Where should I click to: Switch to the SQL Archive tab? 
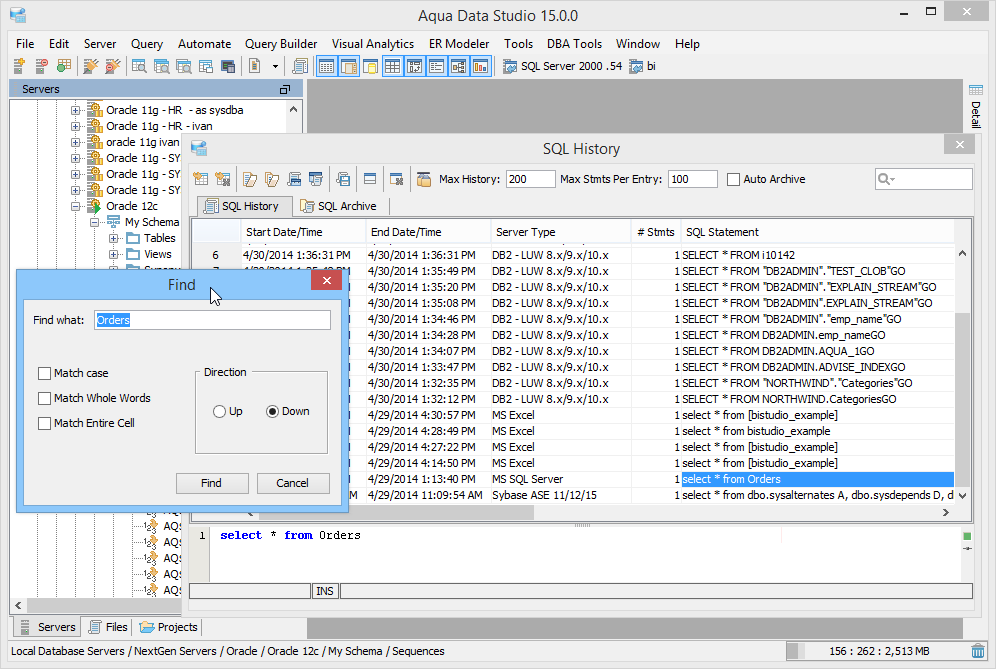coord(339,206)
